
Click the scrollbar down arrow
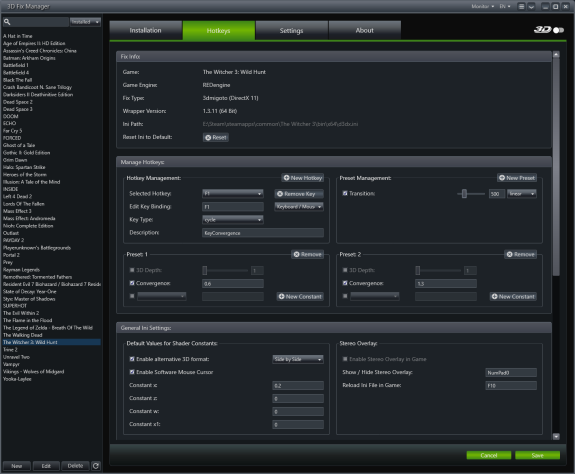click(556, 436)
